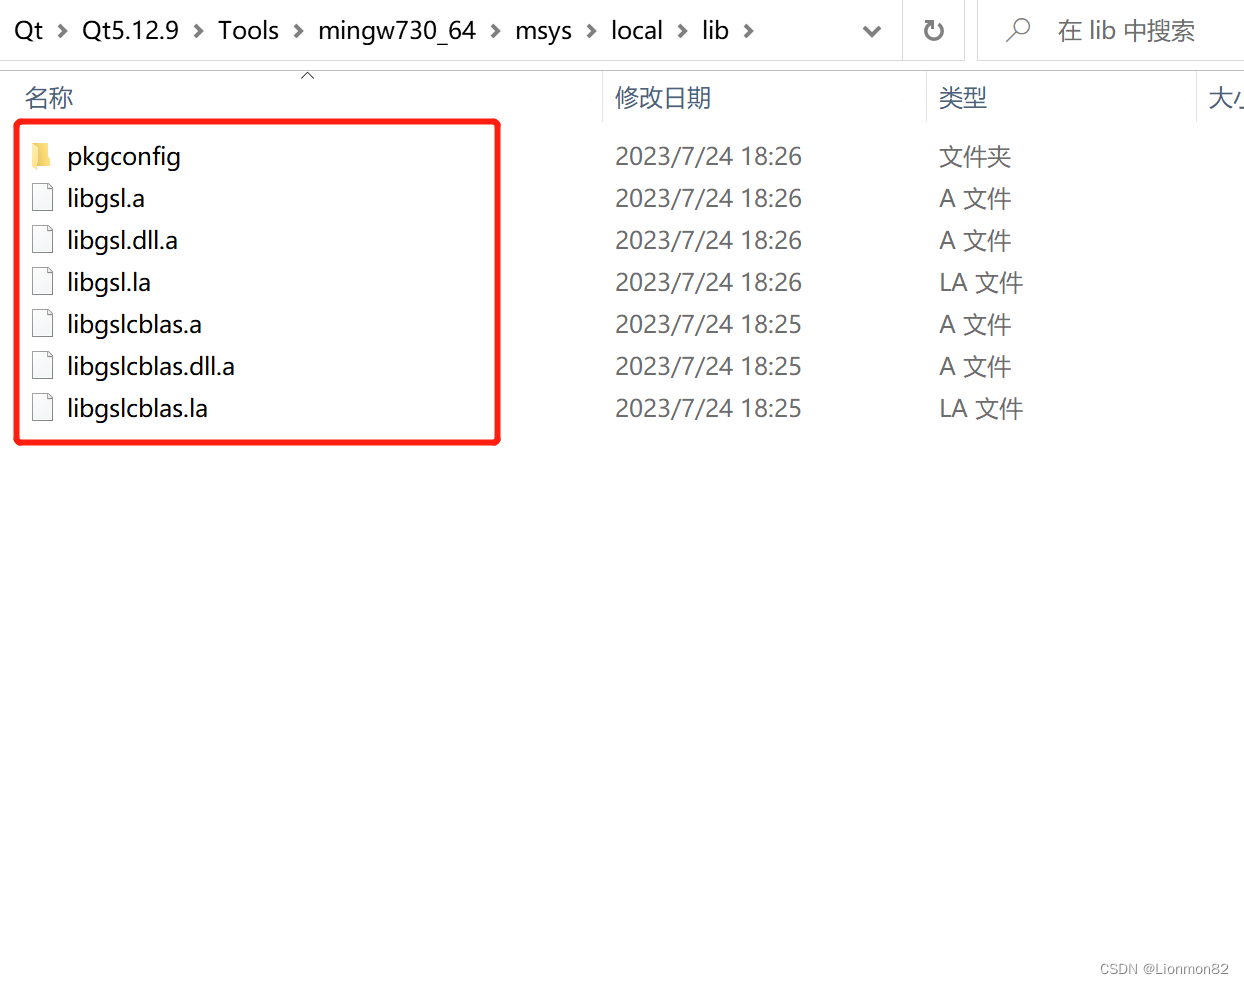The height and width of the screenshot is (984, 1244).
Task: Sort files by the 修改日期 column
Action: [x=663, y=97]
